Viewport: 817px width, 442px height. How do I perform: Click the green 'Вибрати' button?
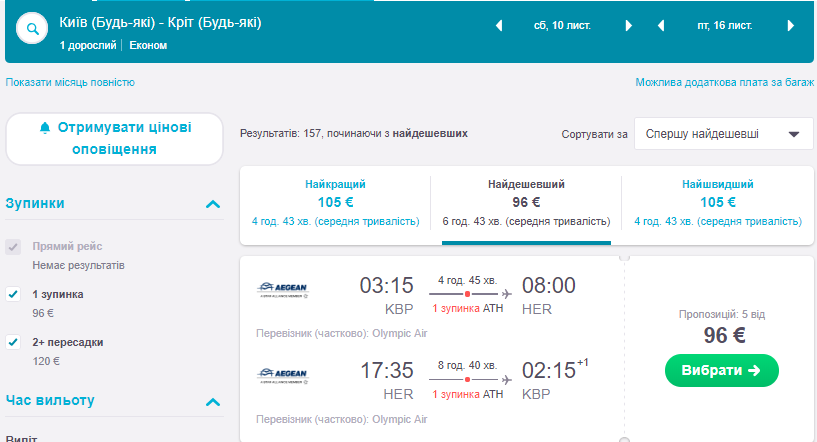[721, 370]
